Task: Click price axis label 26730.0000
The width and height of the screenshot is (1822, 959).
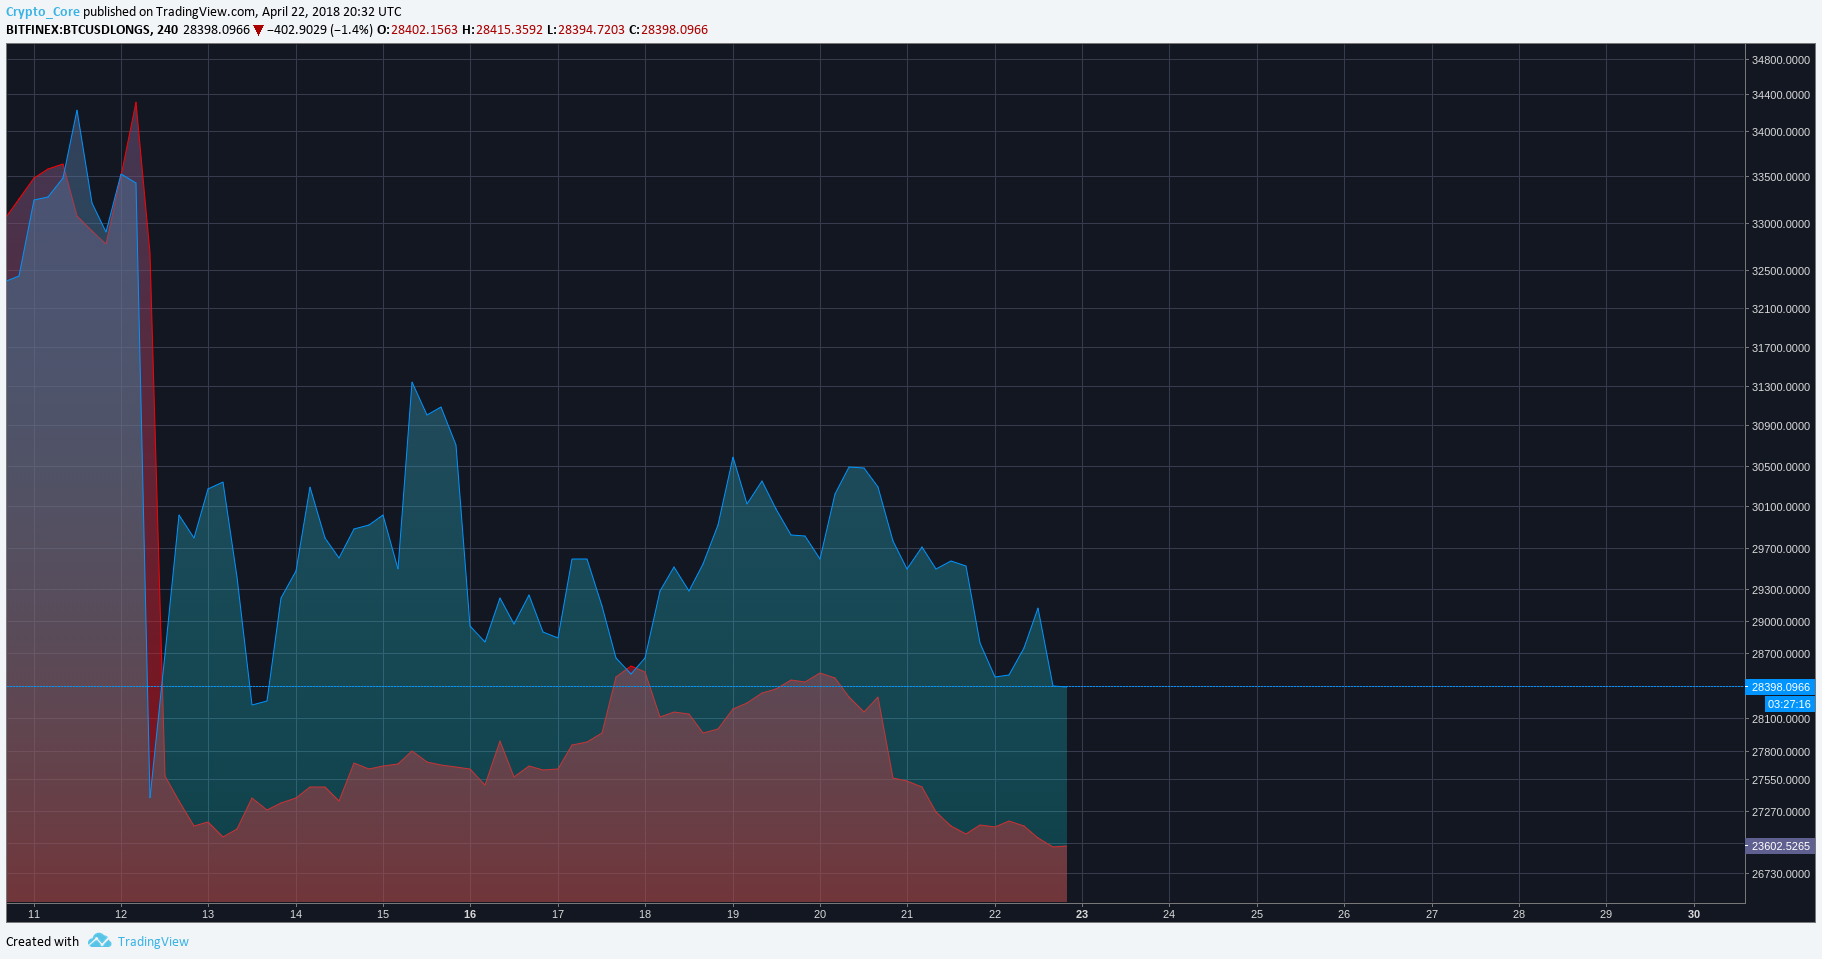Action: coord(1781,874)
